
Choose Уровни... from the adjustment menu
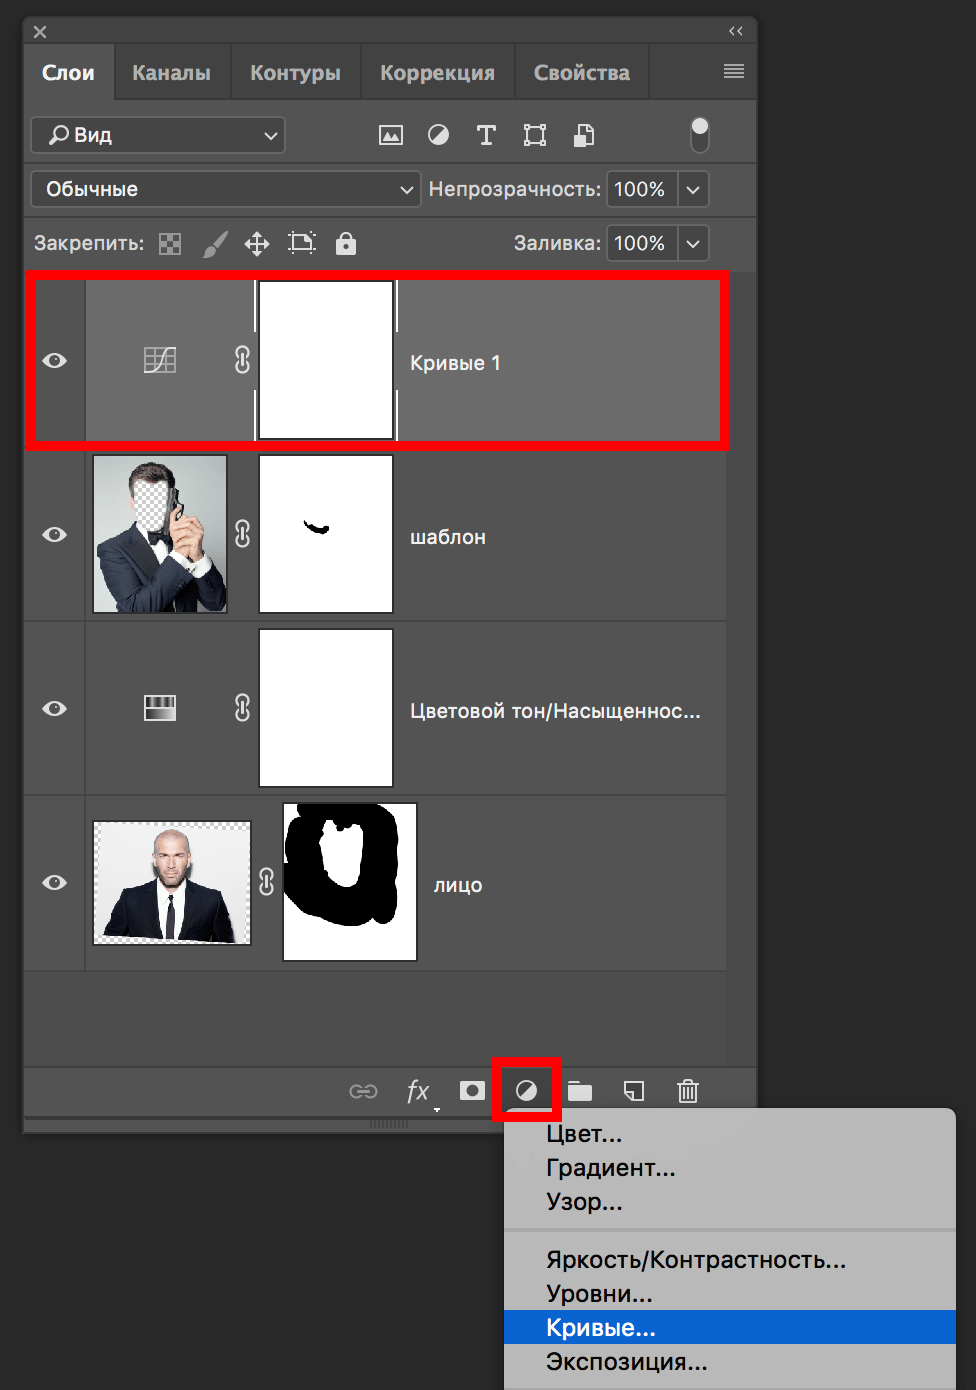pyautogui.click(x=599, y=1294)
